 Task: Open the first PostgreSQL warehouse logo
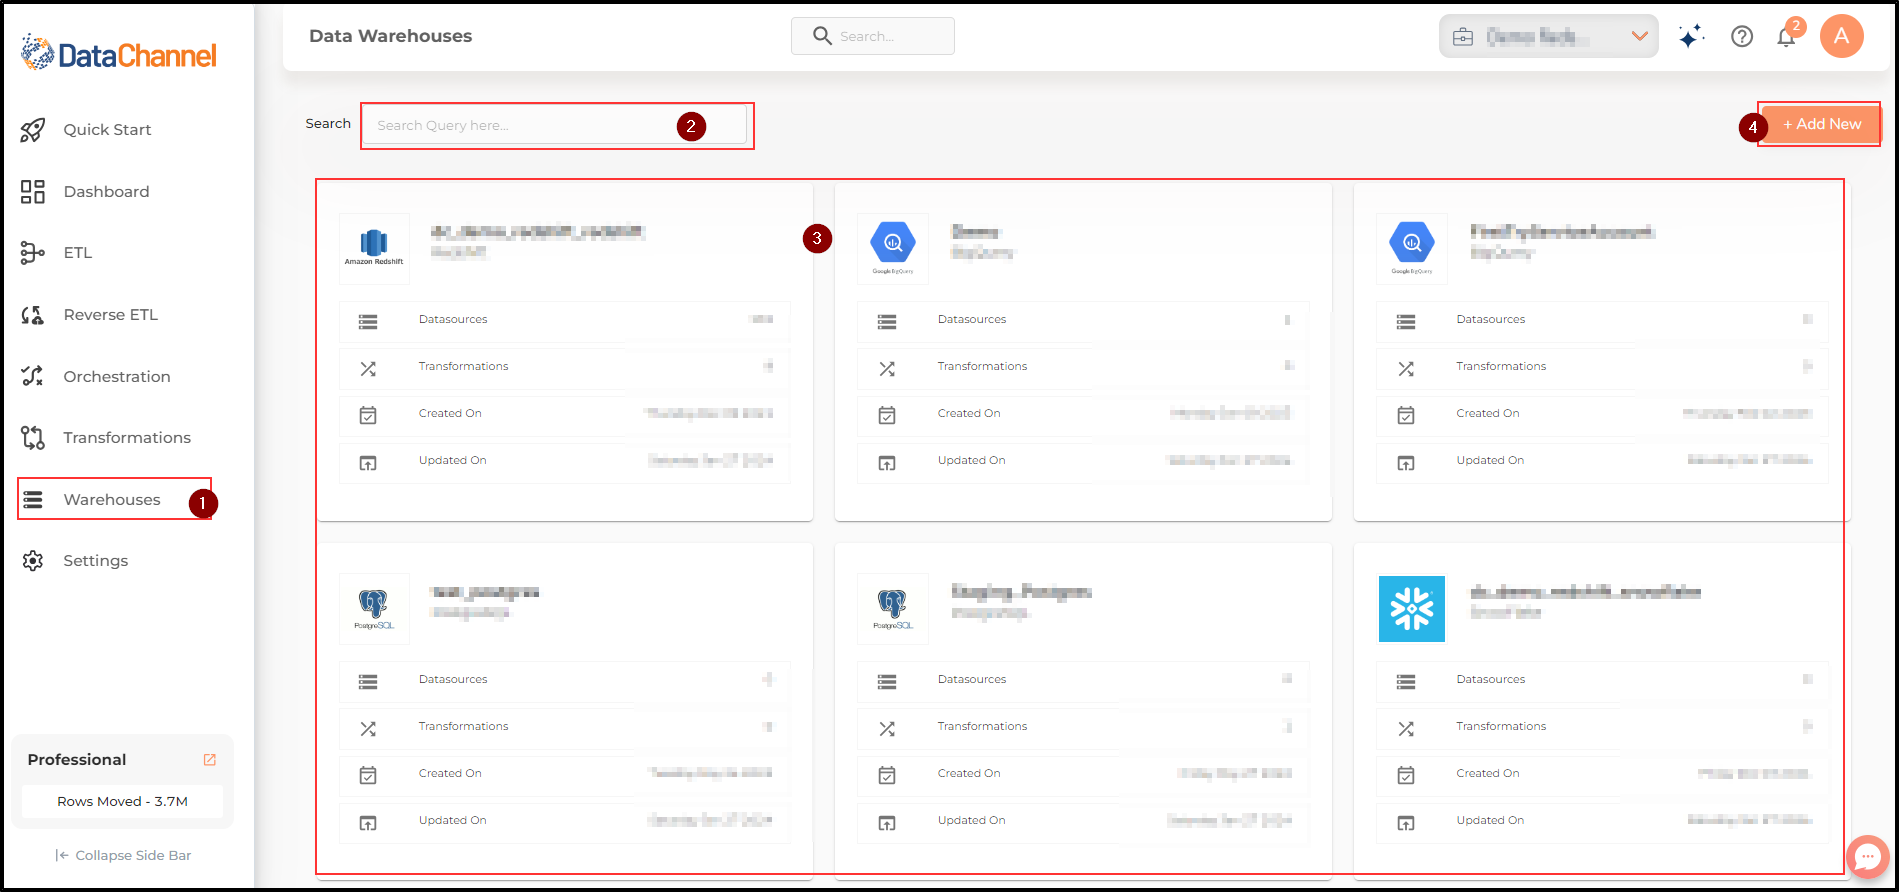coord(374,608)
